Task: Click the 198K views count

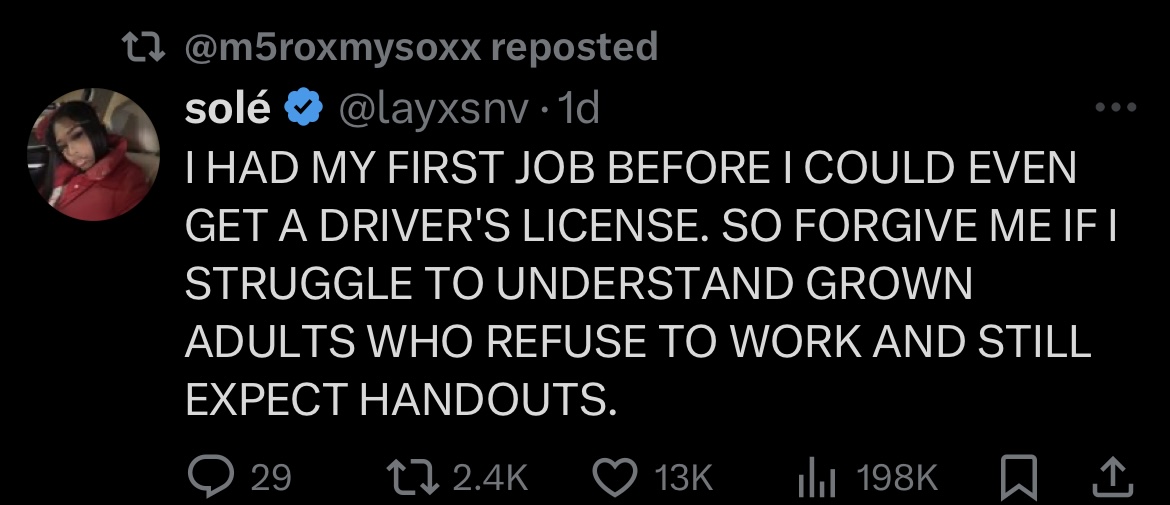Action: tap(897, 477)
